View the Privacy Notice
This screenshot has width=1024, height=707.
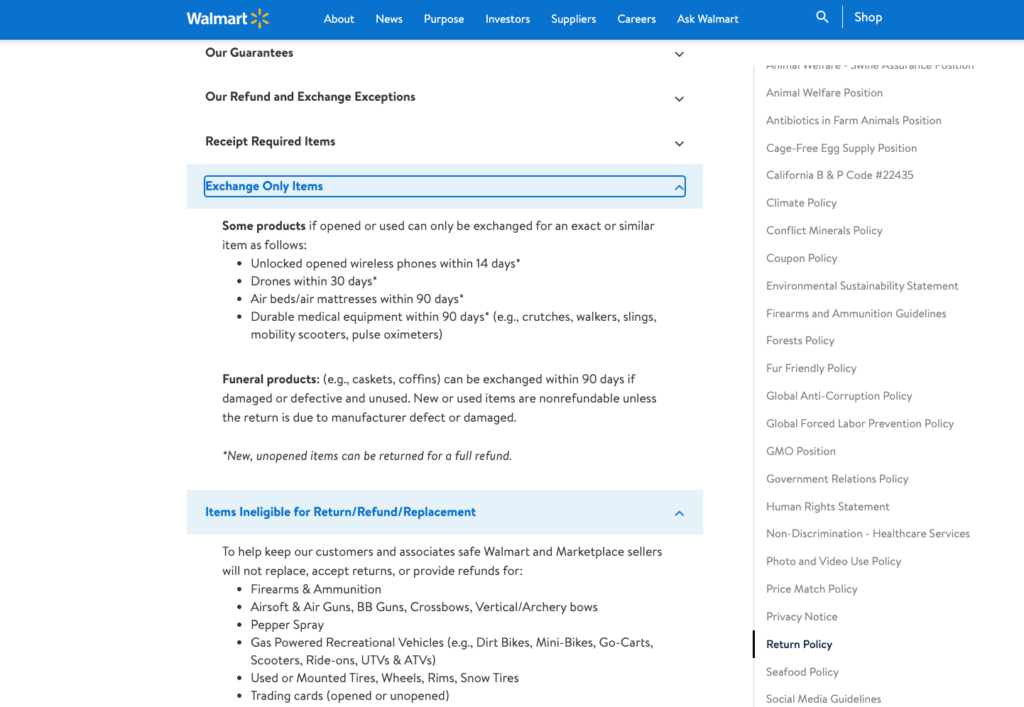click(801, 617)
